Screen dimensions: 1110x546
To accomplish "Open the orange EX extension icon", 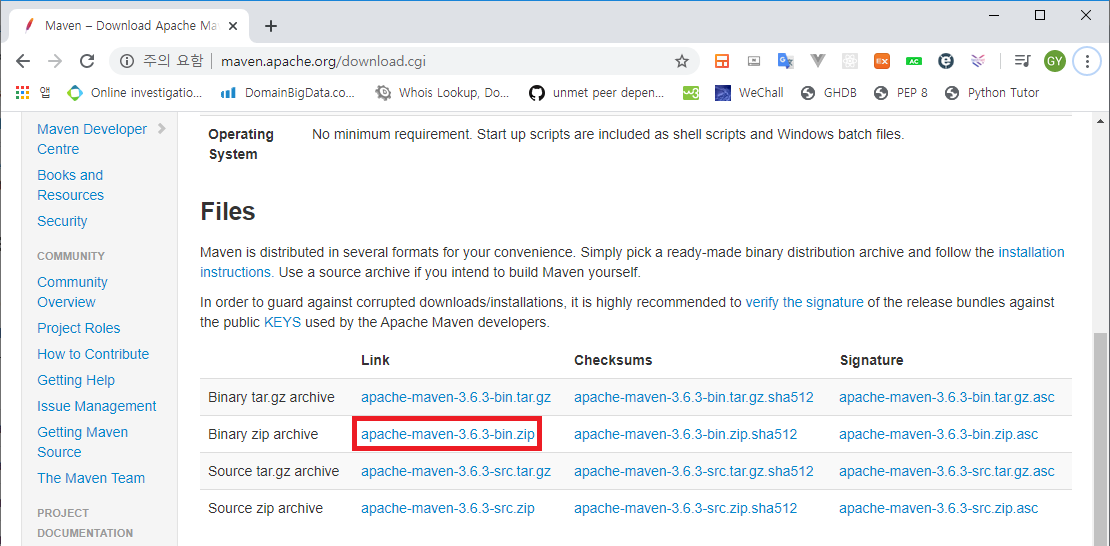I will click(881, 62).
